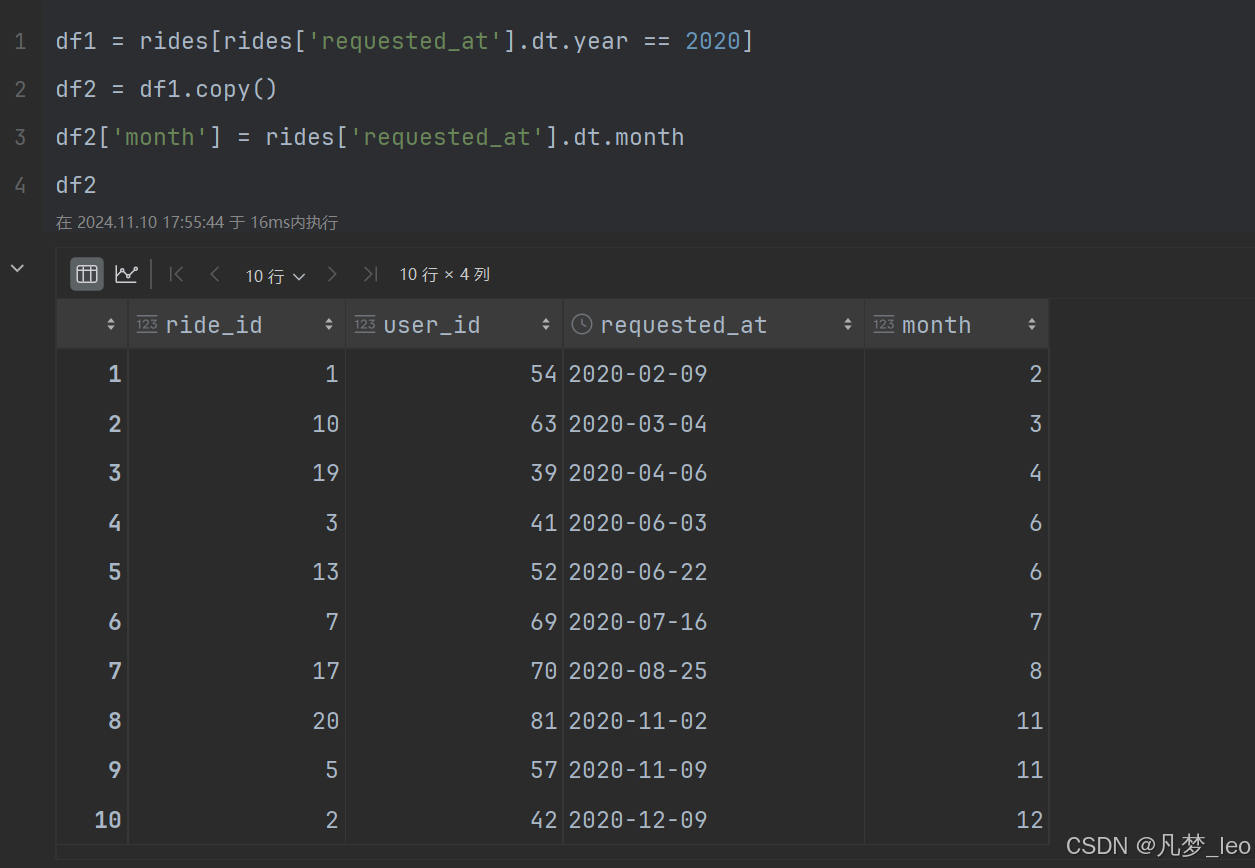This screenshot has width=1255, height=868.
Task: Sort by the requested_at column arrows
Action: click(848, 324)
